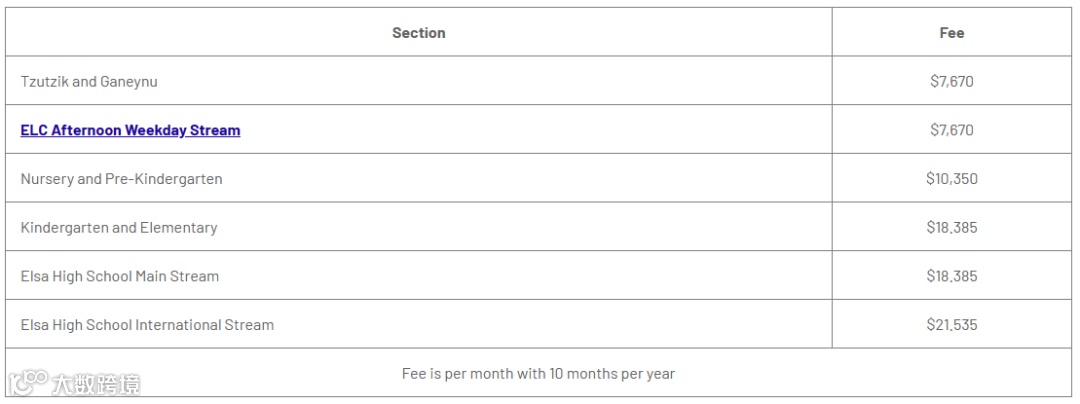
Task: Open the ELC Afternoon Weekday Stream link
Action: tap(130, 130)
